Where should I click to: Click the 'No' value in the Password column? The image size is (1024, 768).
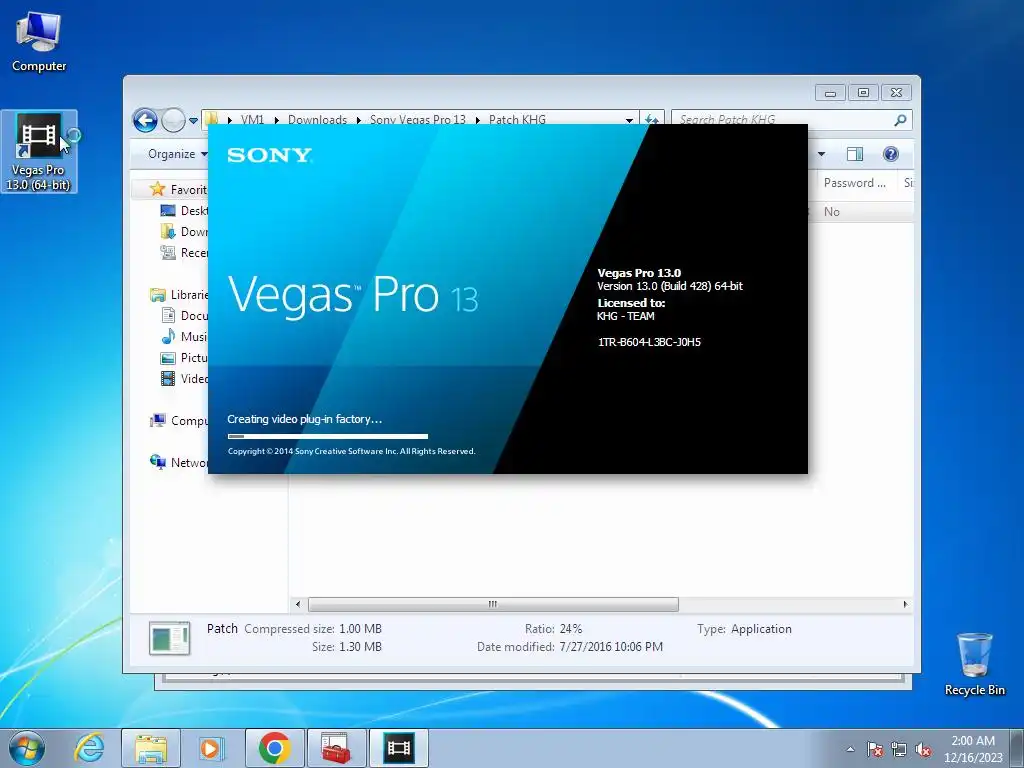point(831,212)
